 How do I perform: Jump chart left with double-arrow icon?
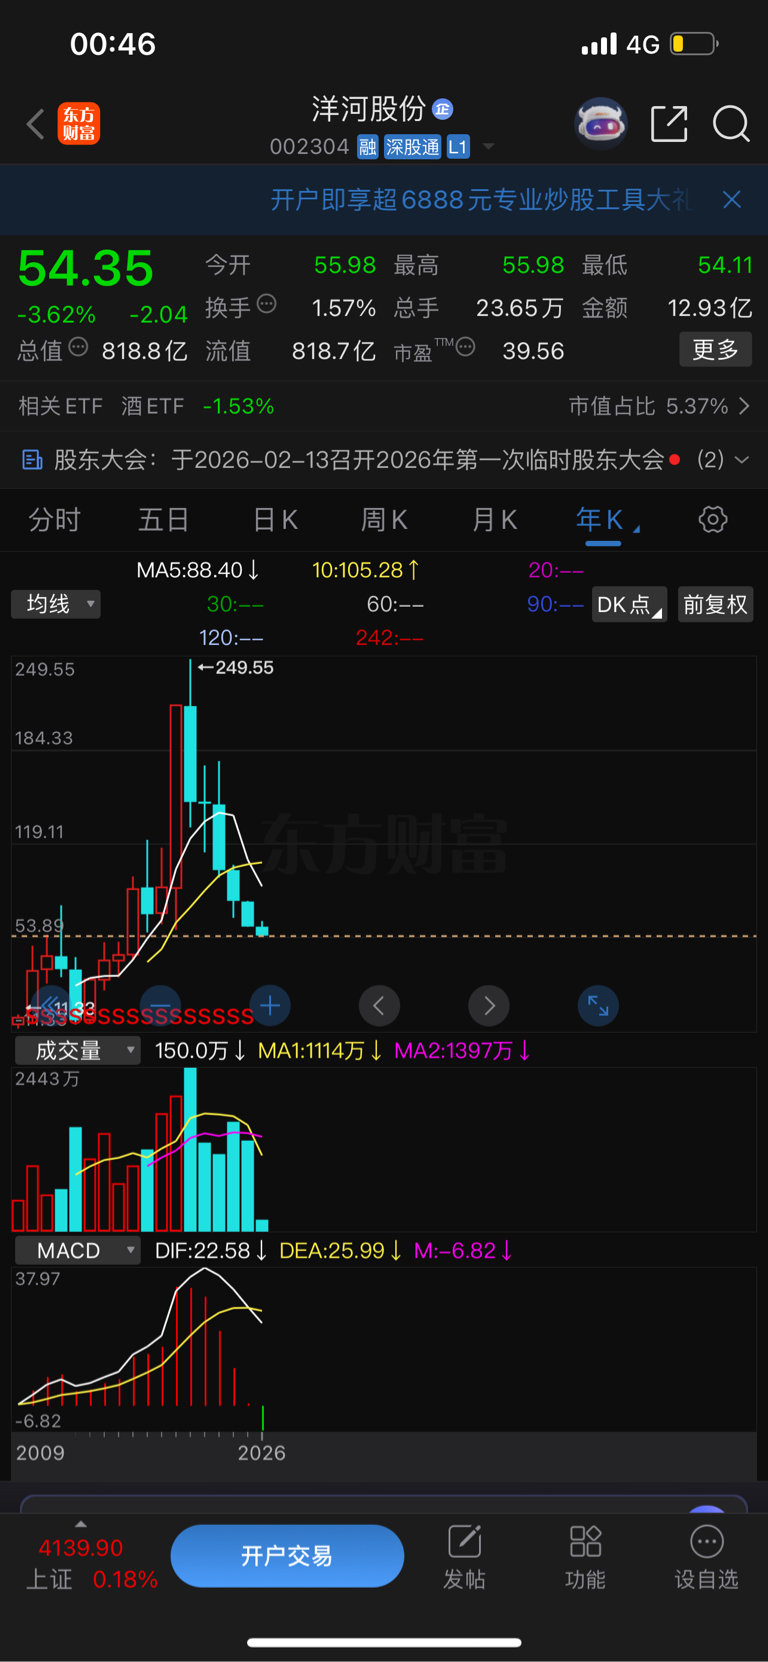pos(49,1005)
